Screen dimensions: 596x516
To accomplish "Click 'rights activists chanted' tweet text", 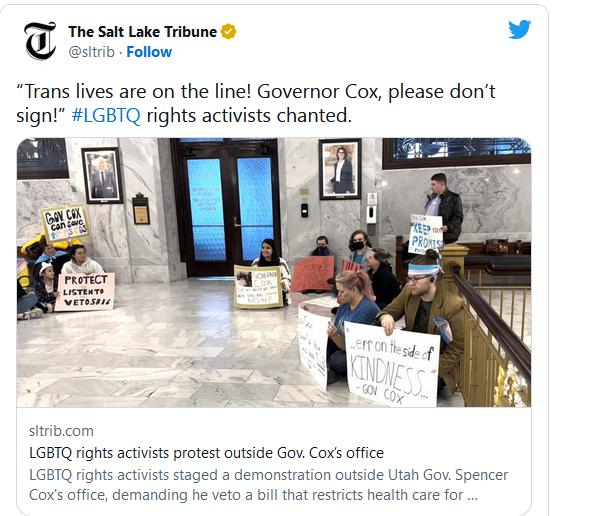I will click(x=249, y=116).
